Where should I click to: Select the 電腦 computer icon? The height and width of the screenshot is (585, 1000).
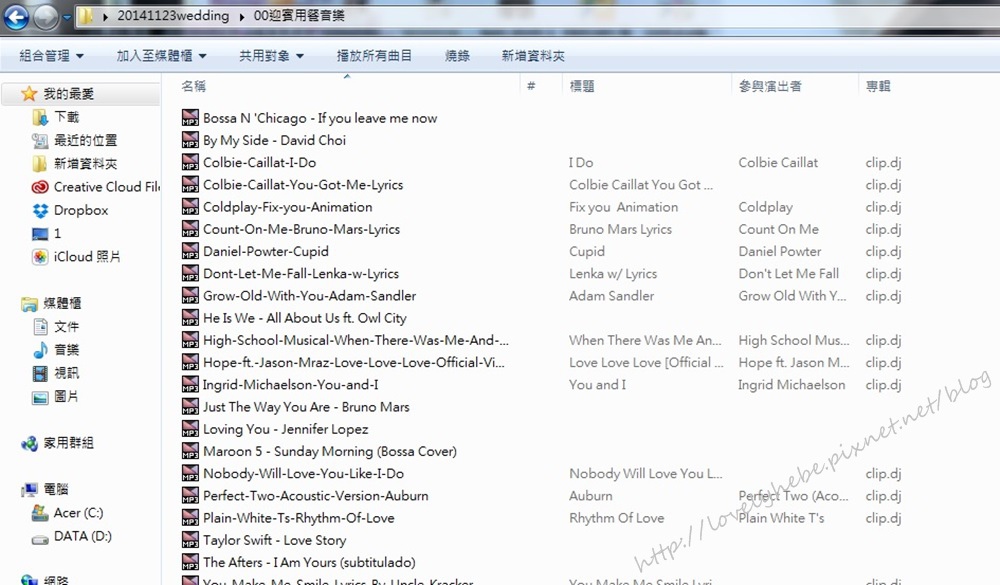pos(29,490)
